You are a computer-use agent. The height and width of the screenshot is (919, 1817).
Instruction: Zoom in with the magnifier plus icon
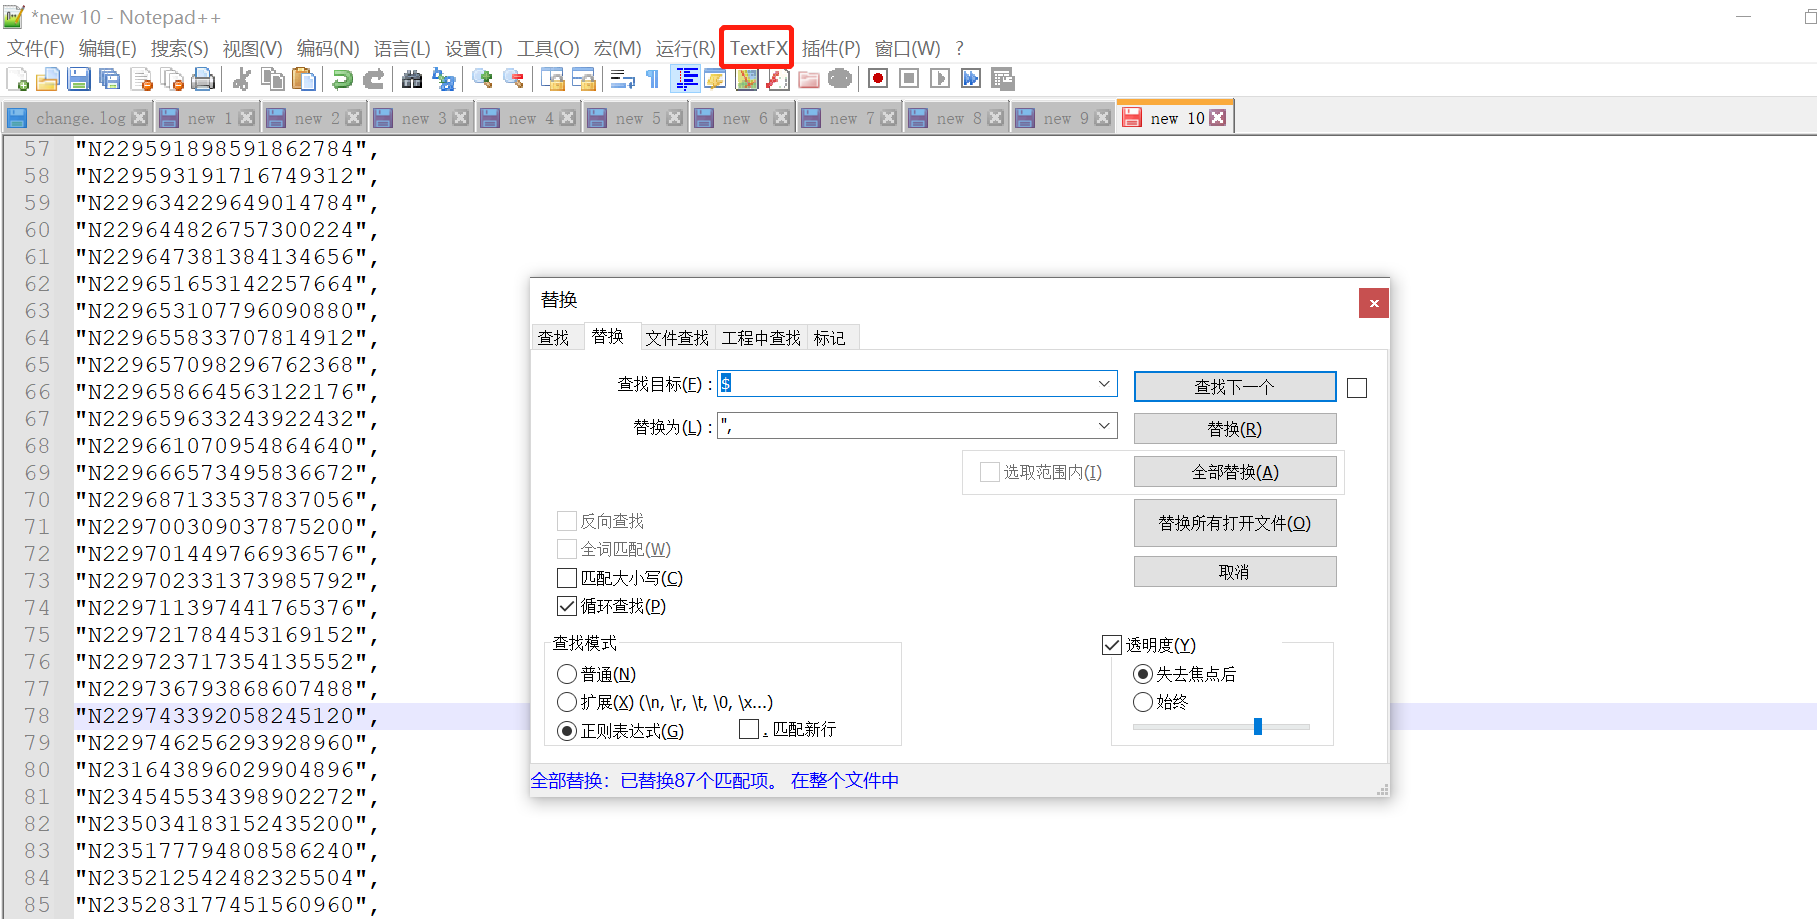tap(482, 79)
